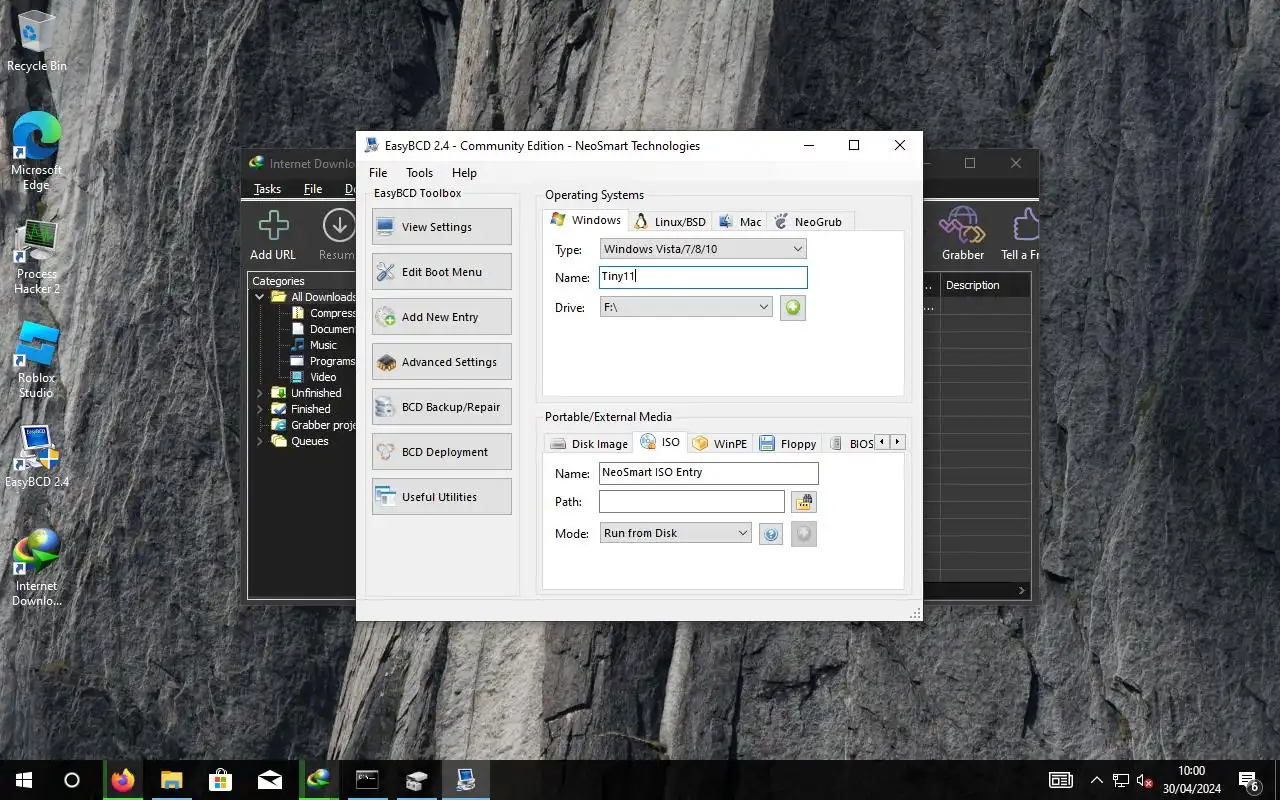Select Programs category in Download Manager

pyautogui.click(x=332, y=361)
